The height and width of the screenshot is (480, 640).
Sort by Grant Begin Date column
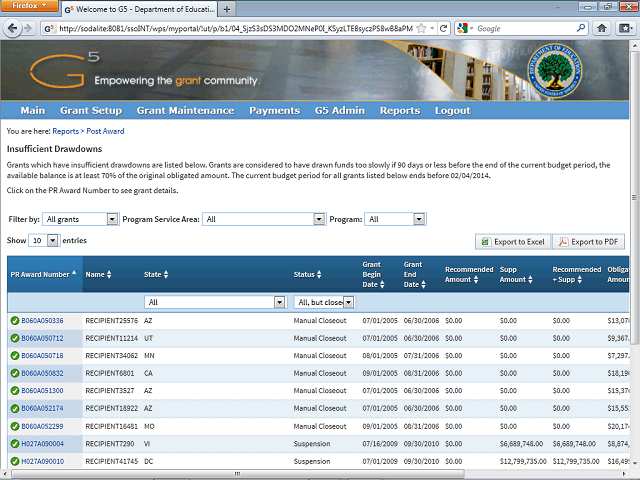[x=382, y=284]
